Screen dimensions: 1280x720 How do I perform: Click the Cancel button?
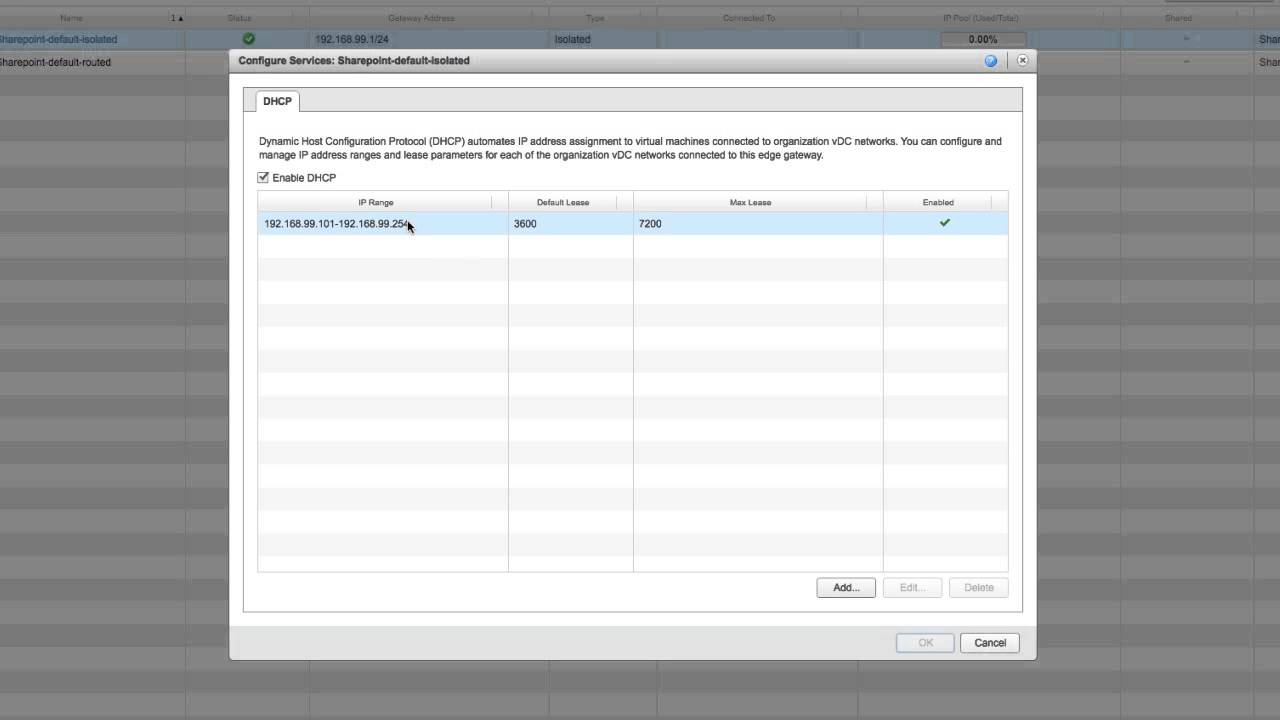tap(990, 642)
